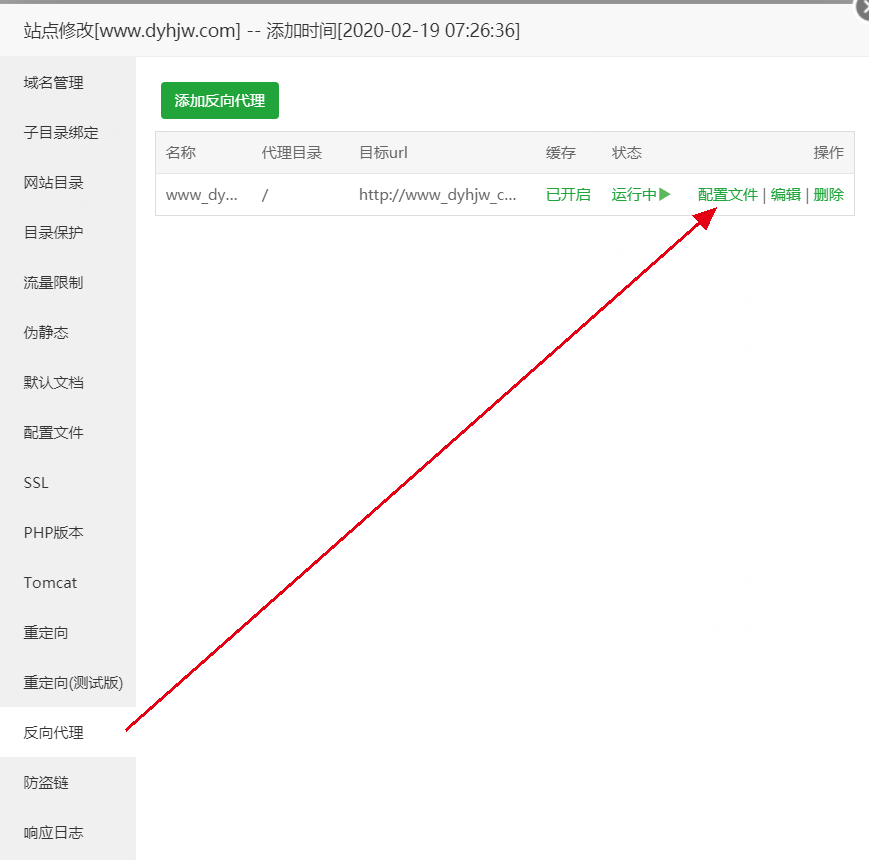Open the SSL settings tab
869x860 pixels.
(x=36, y=483)
